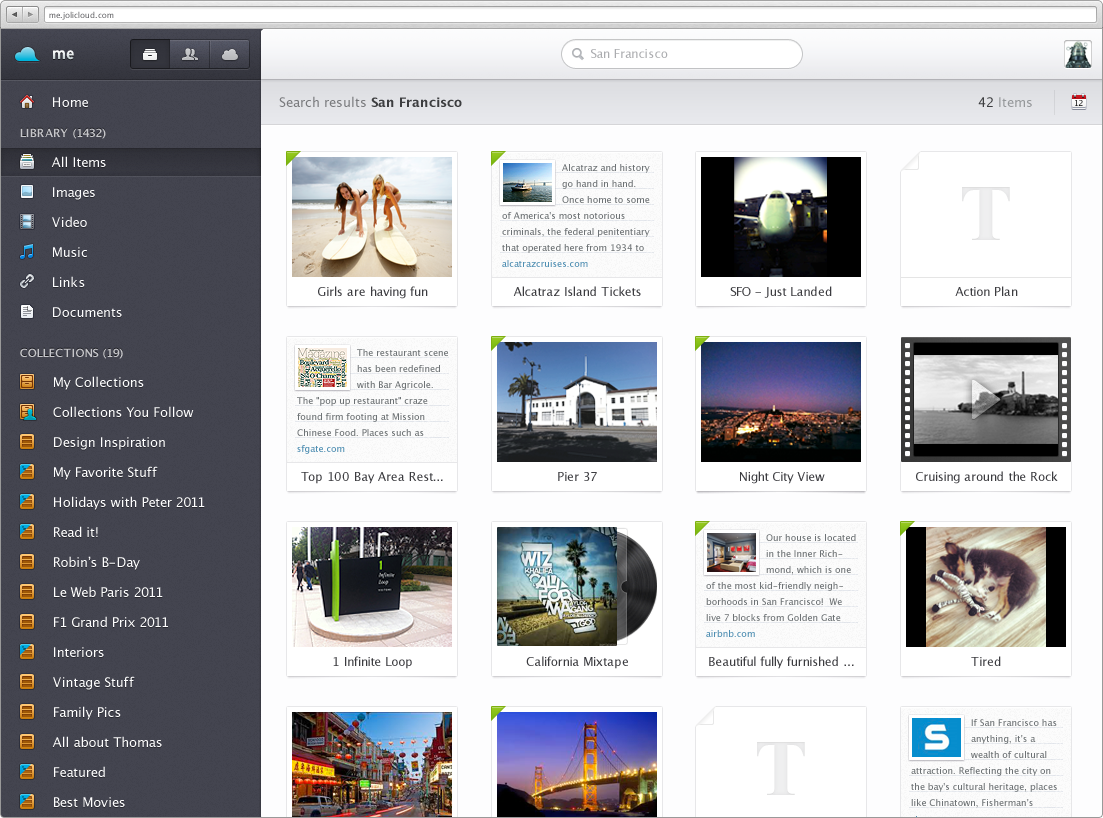Click the calendar date filter icon
This screenshot has height=818, width=1103.
pyautogui.click(x=1078, y=102)
